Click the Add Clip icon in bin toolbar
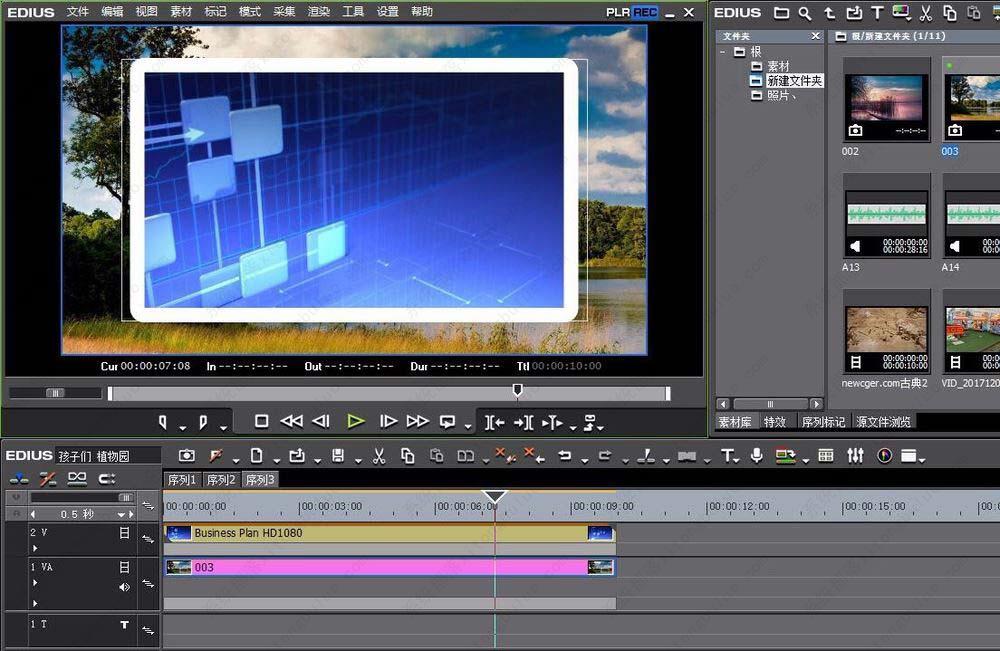Image resolution: width=1000 pixels, height=651 pixels. [854, 12]
